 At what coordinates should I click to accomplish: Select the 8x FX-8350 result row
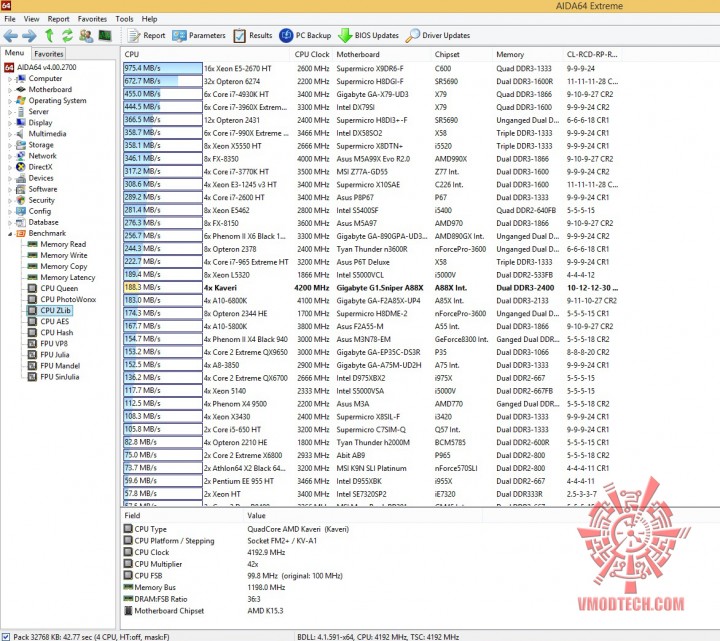pyautogui.click(x=371, y=159)
